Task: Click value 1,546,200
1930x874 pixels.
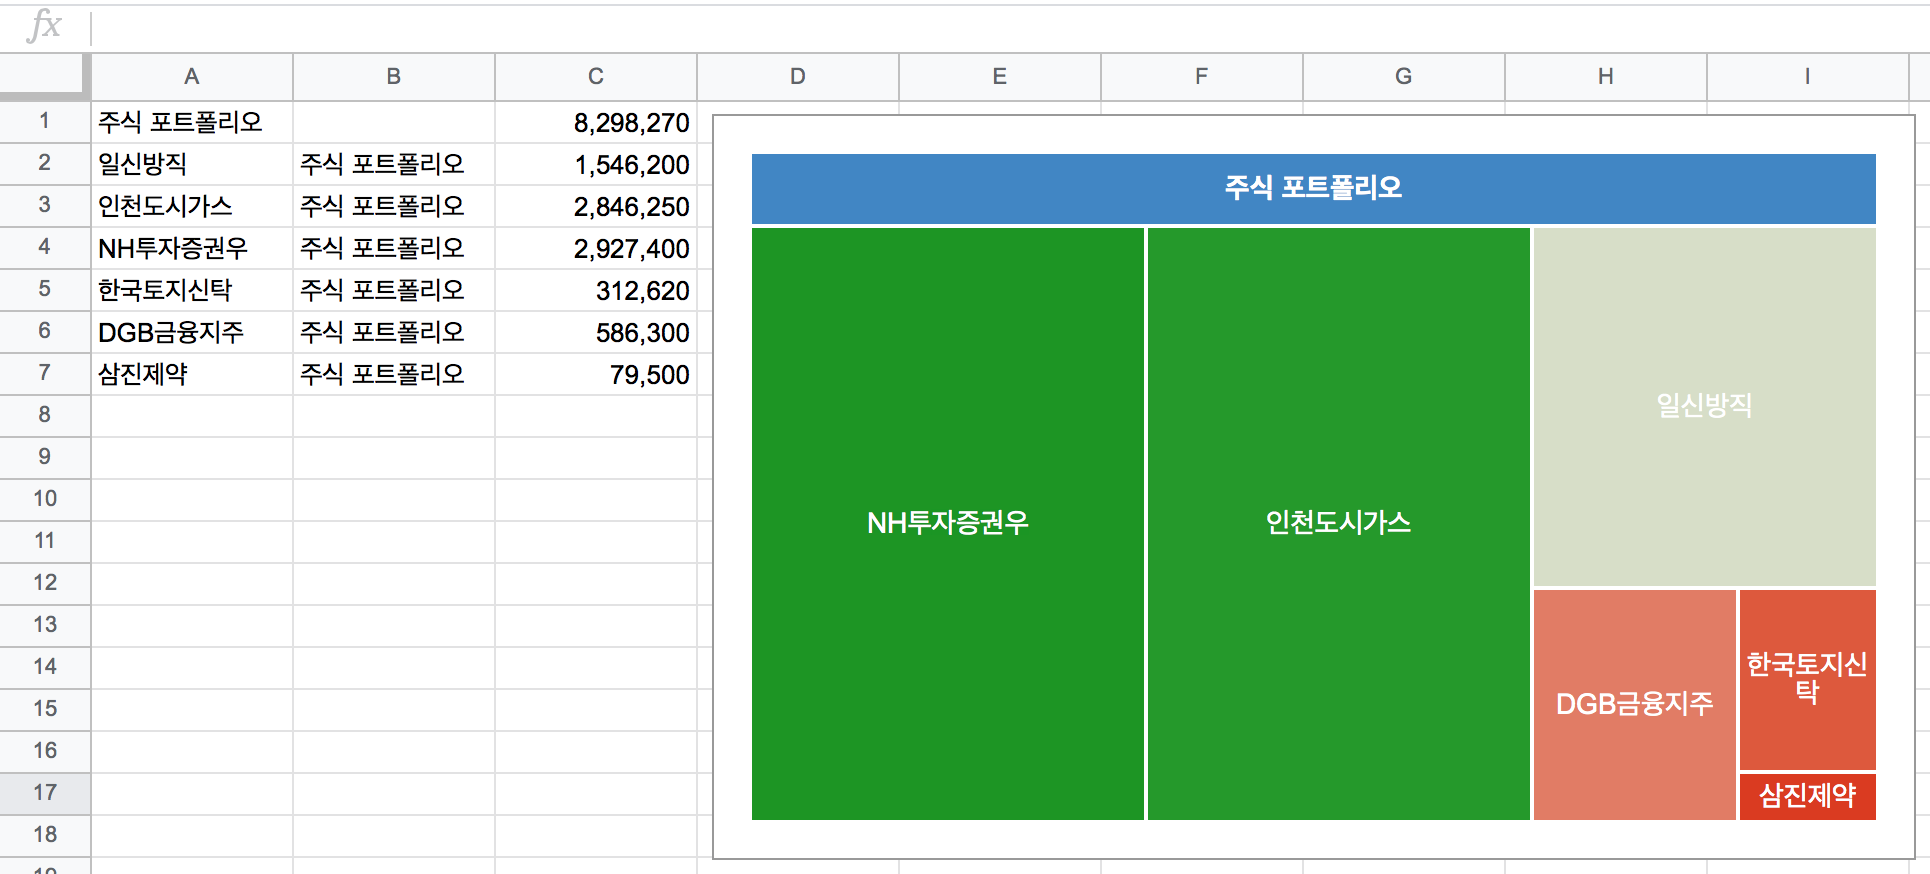Action: 596,164
